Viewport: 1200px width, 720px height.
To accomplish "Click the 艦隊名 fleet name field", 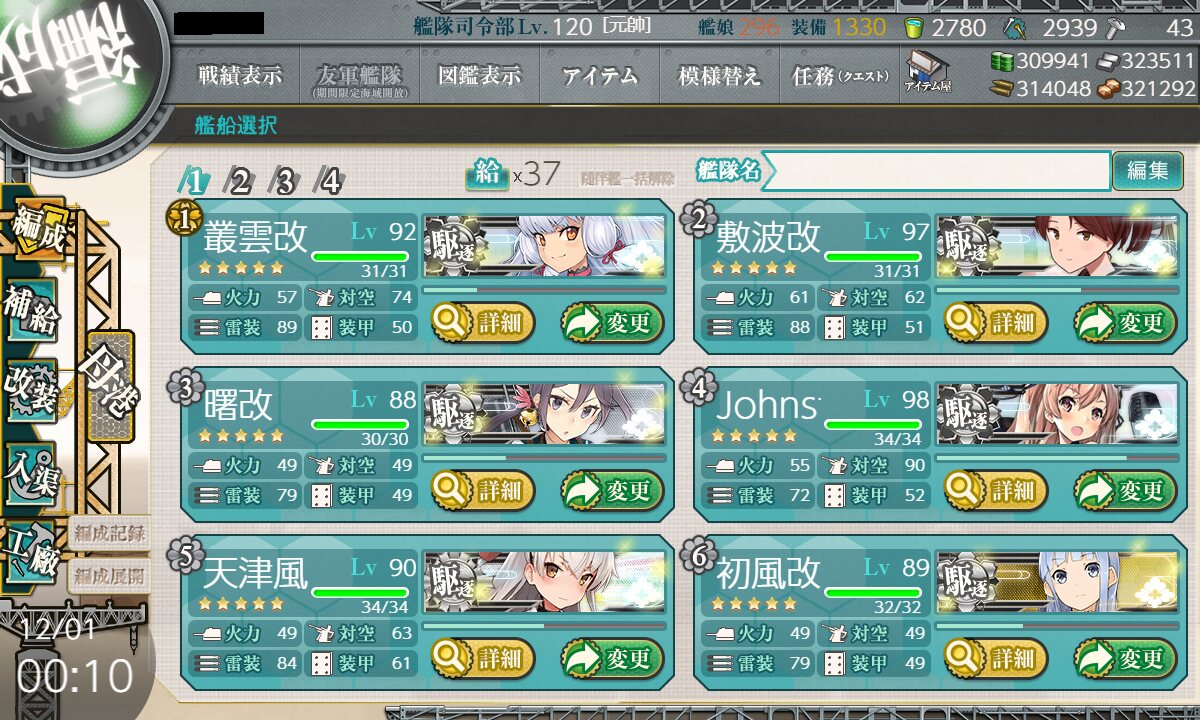I will pyautogui.click(x=936, y=171).
